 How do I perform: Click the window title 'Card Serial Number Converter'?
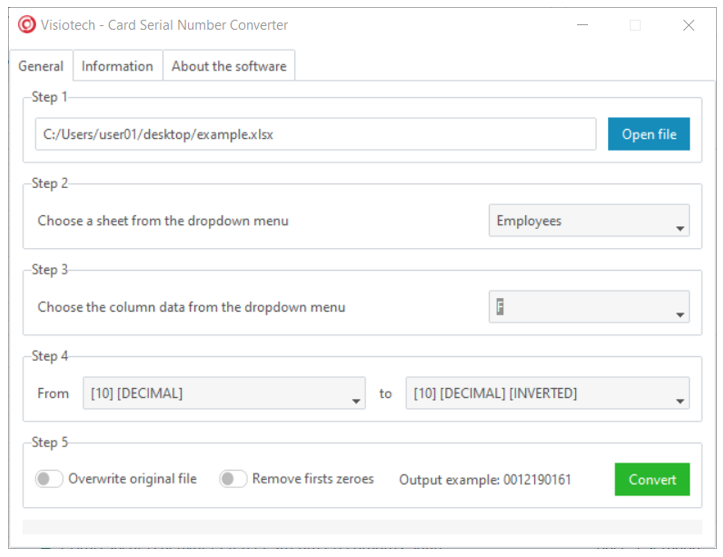coord(198,25)
